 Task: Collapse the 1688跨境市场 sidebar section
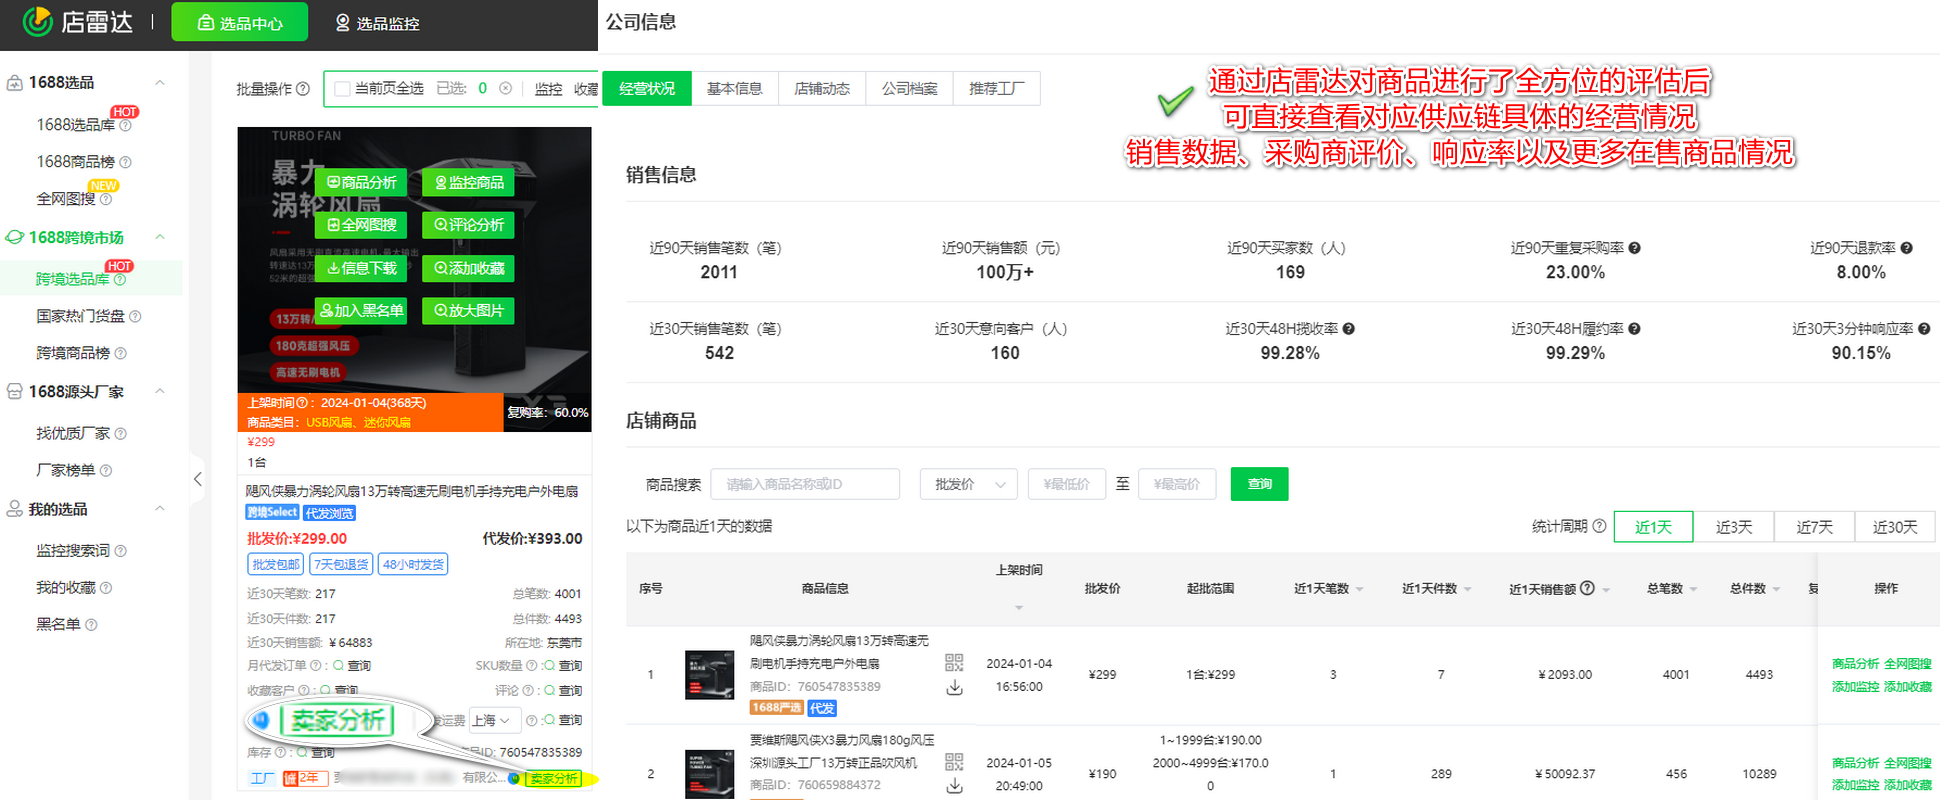pyautogui.click(x=160, y=237)
